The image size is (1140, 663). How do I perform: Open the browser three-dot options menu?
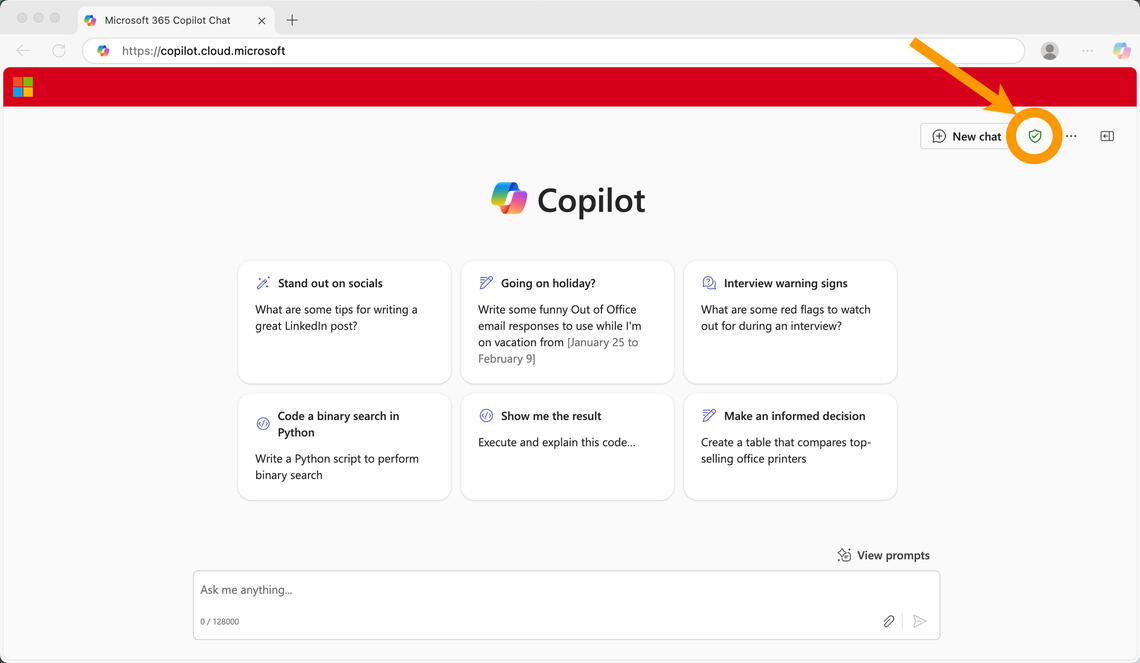point(1086,50)
